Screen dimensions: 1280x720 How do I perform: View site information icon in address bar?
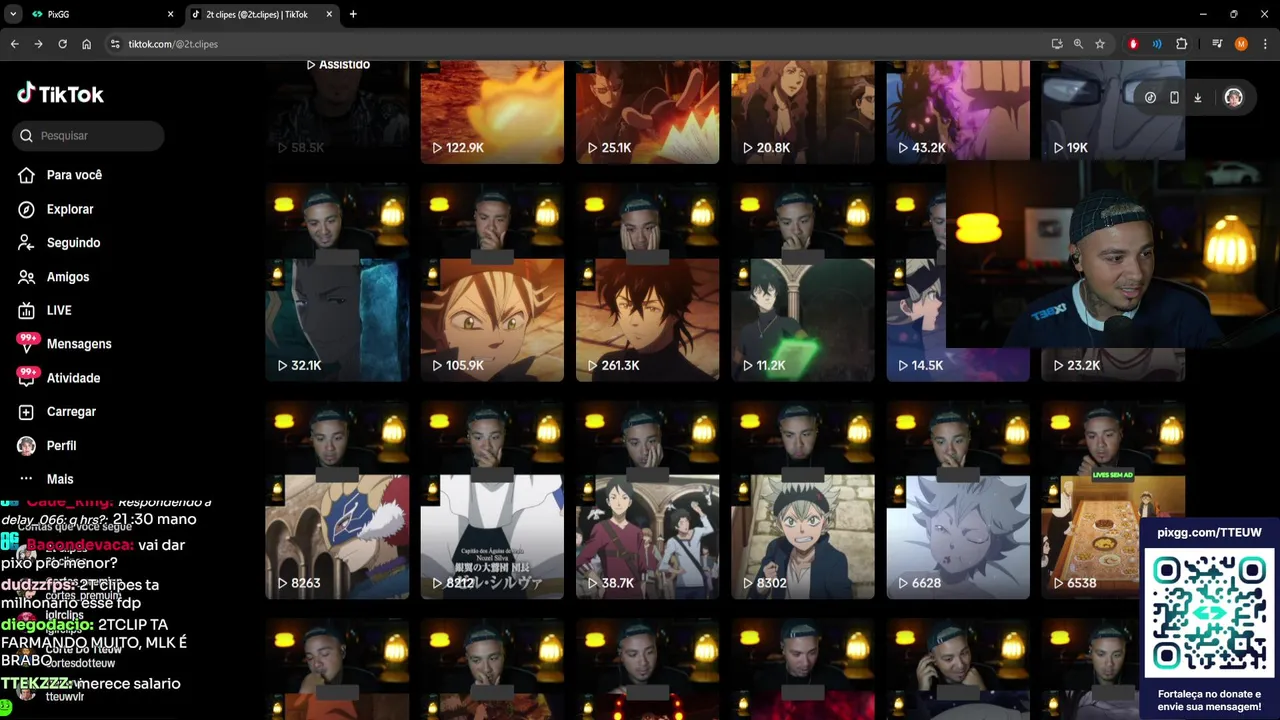(115, 44)
